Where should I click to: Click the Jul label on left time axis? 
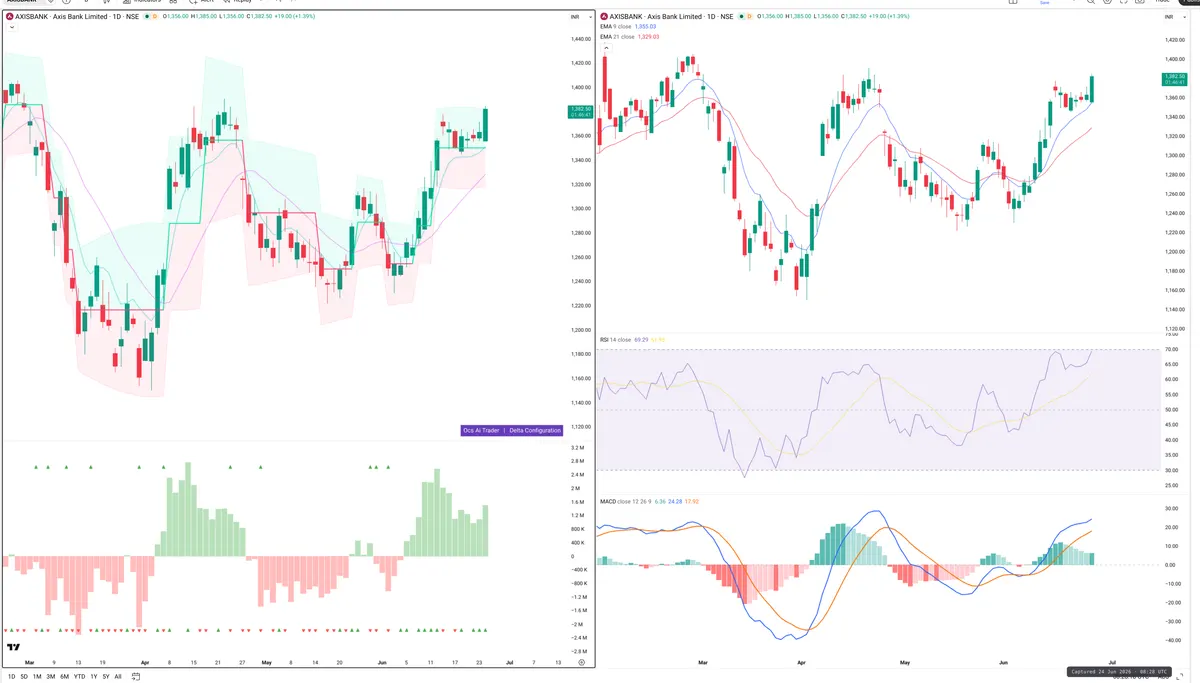[511, 662]
